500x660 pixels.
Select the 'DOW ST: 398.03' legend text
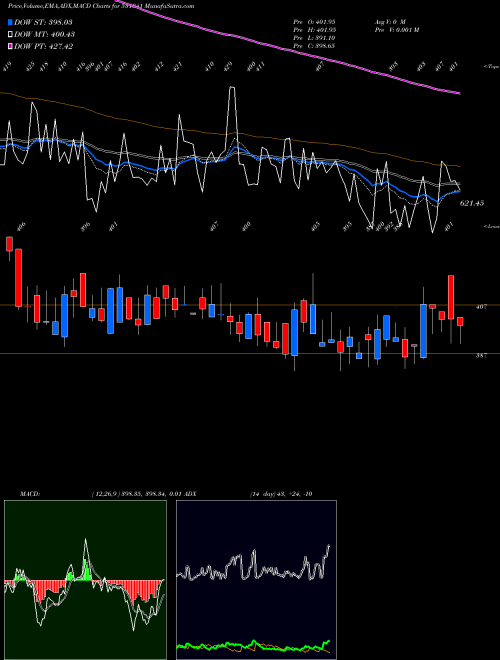[x=44, y=22]
